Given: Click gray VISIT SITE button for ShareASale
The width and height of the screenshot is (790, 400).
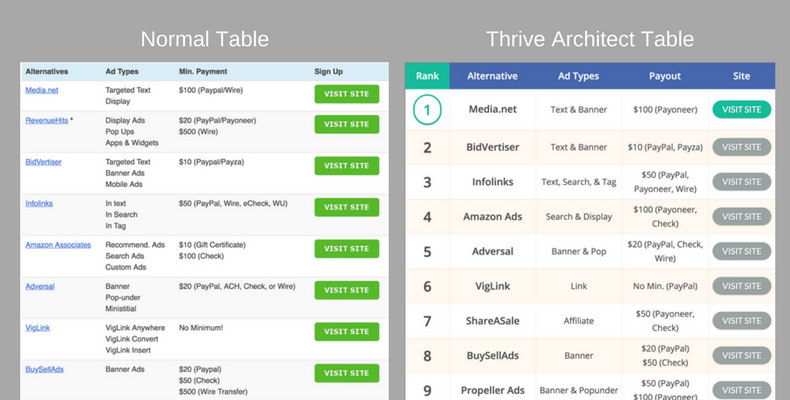Looking at the screenshot, I should (742, 321).
